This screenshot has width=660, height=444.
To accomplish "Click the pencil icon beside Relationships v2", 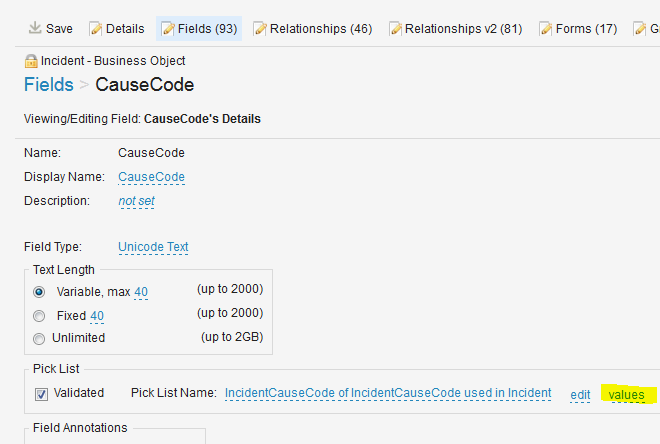I will [x=396, y=29].
